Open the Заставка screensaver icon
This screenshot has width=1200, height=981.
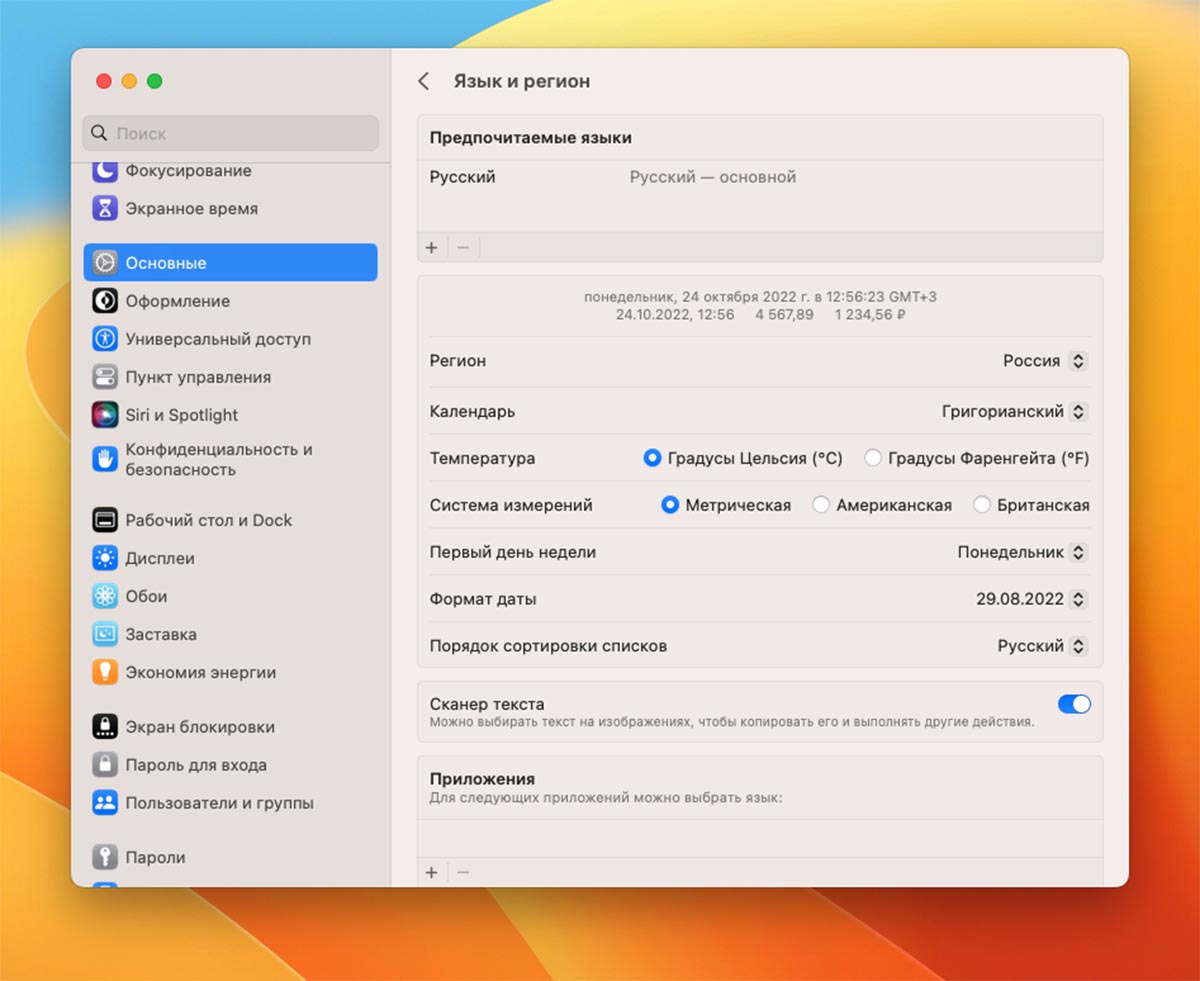coord(105,634)
